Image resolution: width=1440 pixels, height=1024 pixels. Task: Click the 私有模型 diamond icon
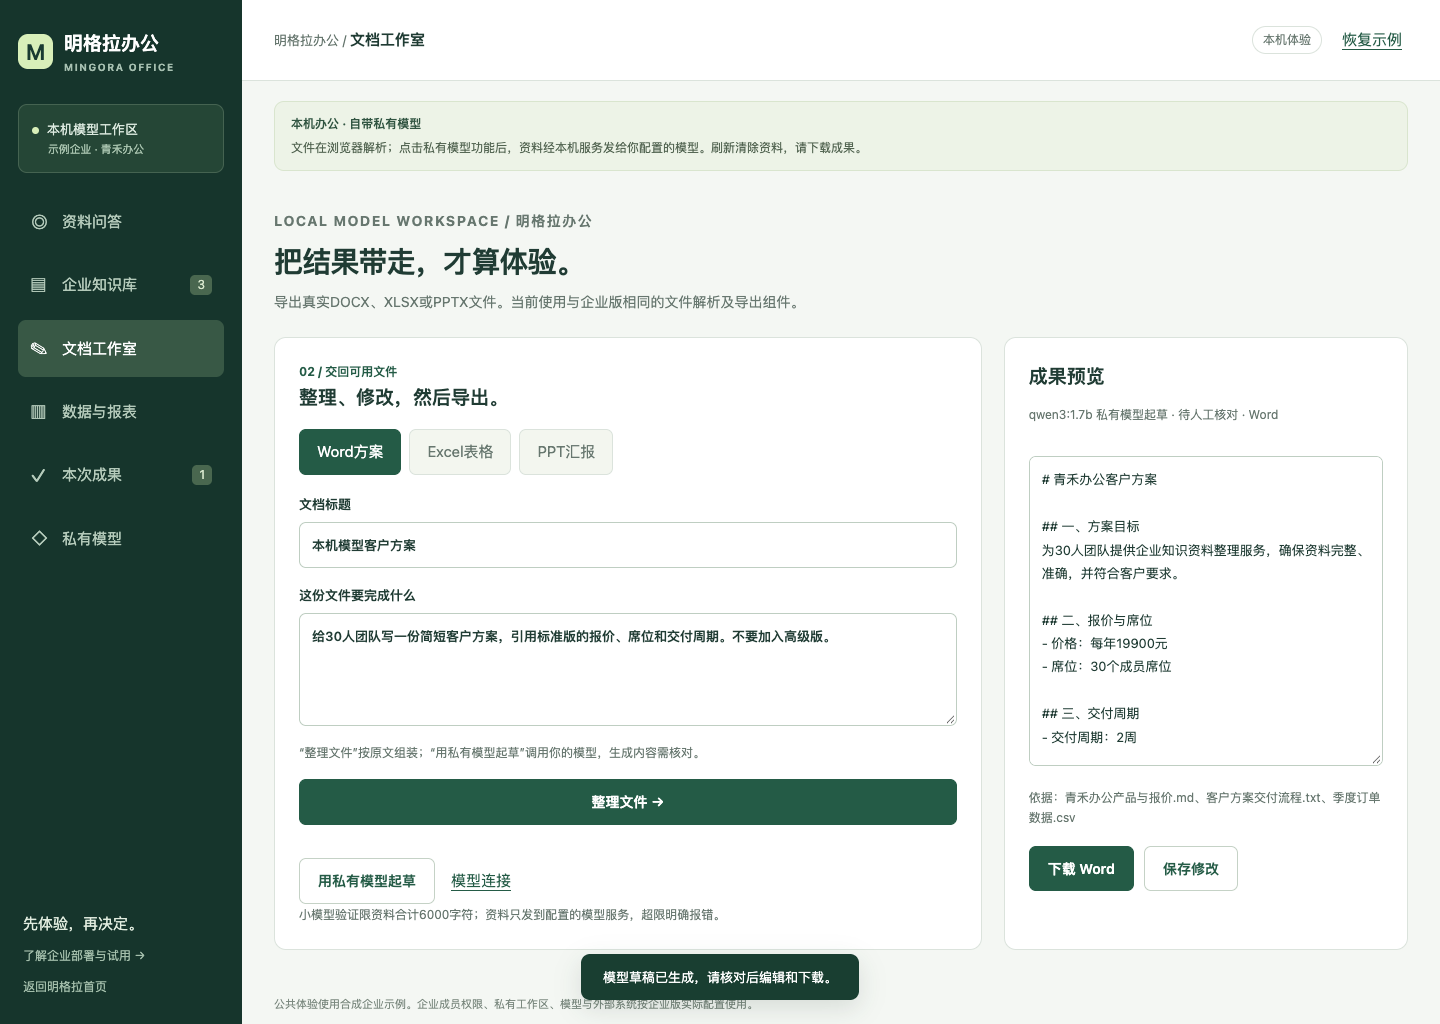click(39, 538)
